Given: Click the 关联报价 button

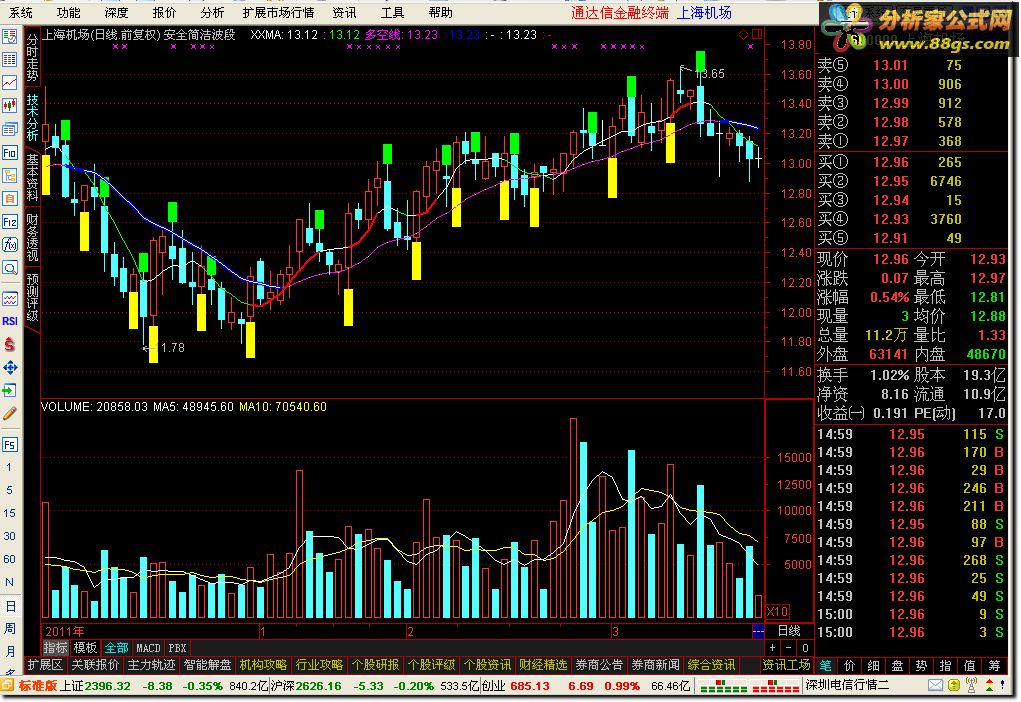Looking at the screenshot, I should tap(95, 665).
